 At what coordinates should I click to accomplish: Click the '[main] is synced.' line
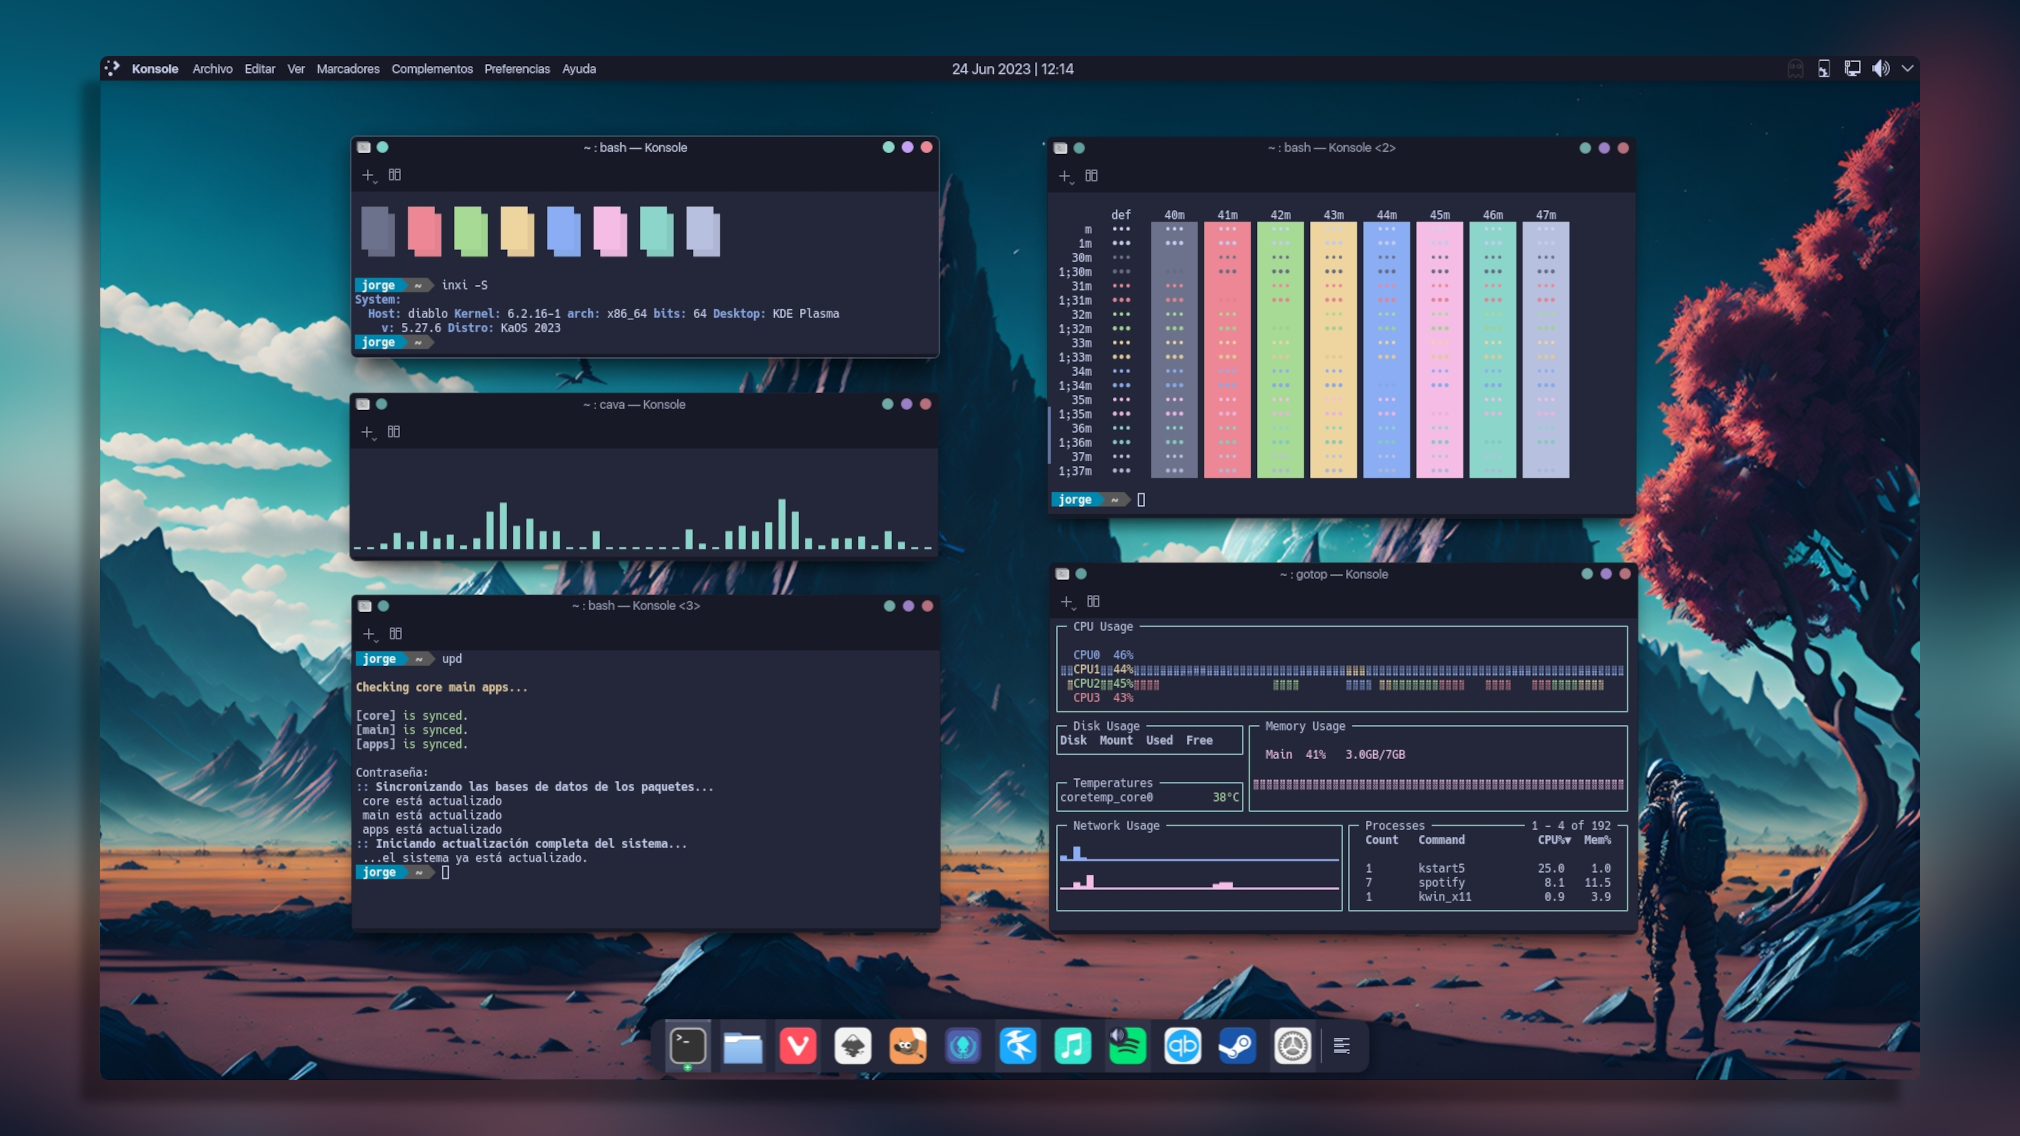point(412,730)
